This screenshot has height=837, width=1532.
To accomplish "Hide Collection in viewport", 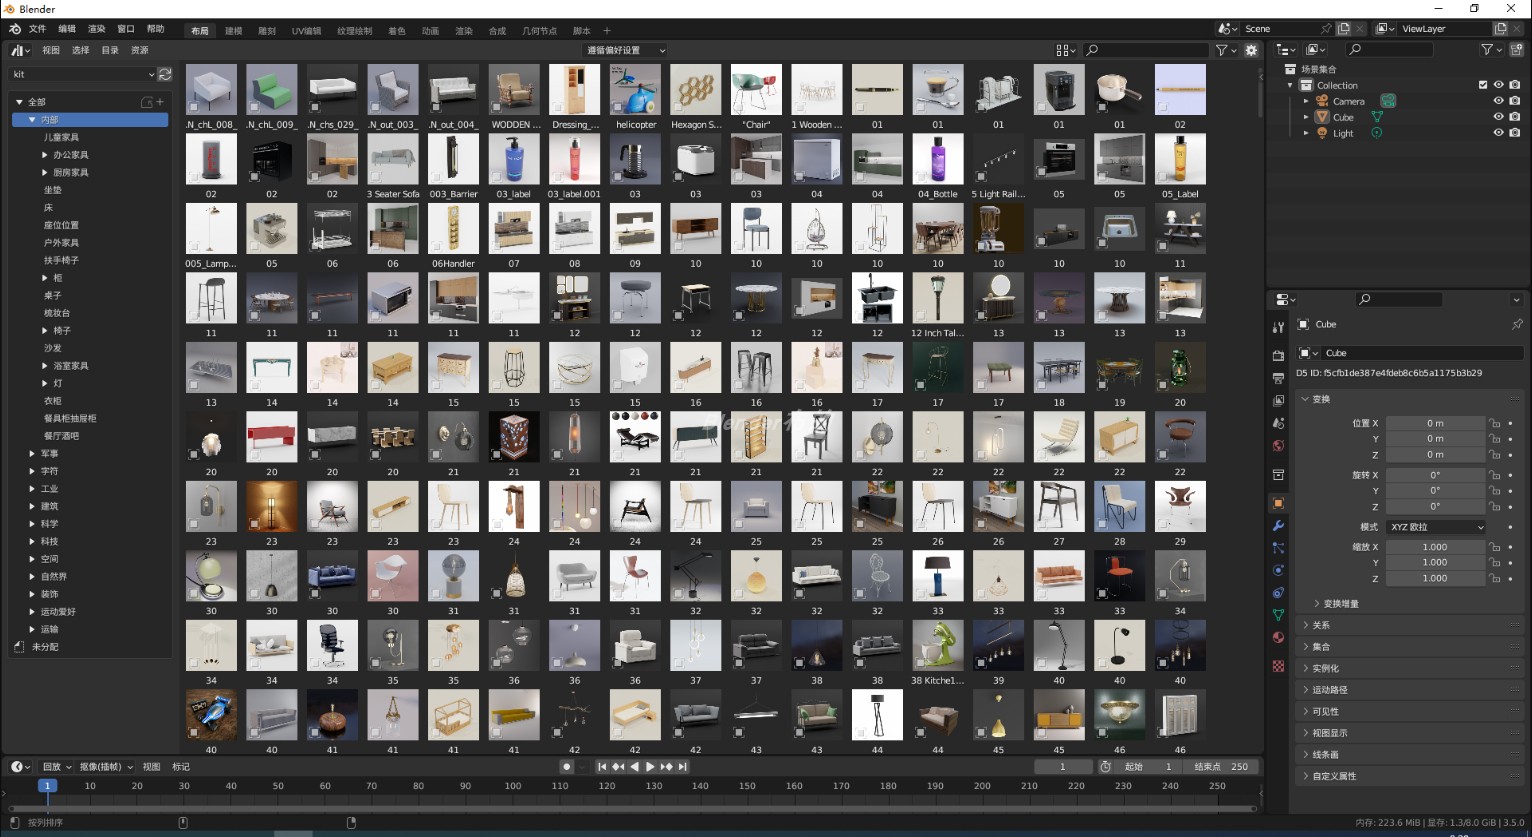I will [1498, 85].
